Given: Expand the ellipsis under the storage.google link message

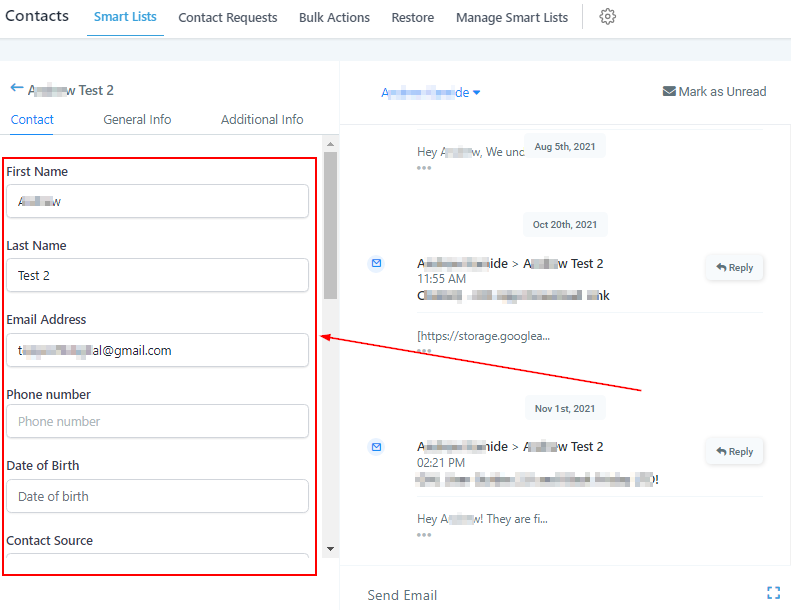Looking at the screenshot, I should pyautogui.click(x=424, y=351).
